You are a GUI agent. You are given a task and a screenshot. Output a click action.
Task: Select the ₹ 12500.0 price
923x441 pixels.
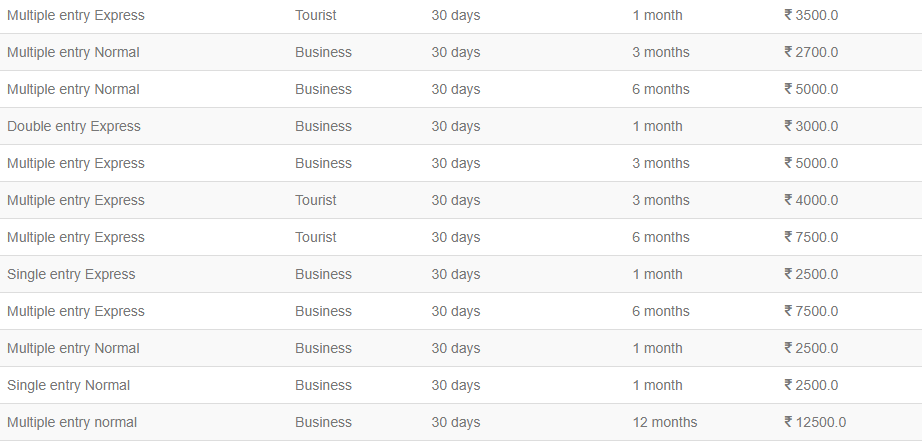(x=815, y=422)
